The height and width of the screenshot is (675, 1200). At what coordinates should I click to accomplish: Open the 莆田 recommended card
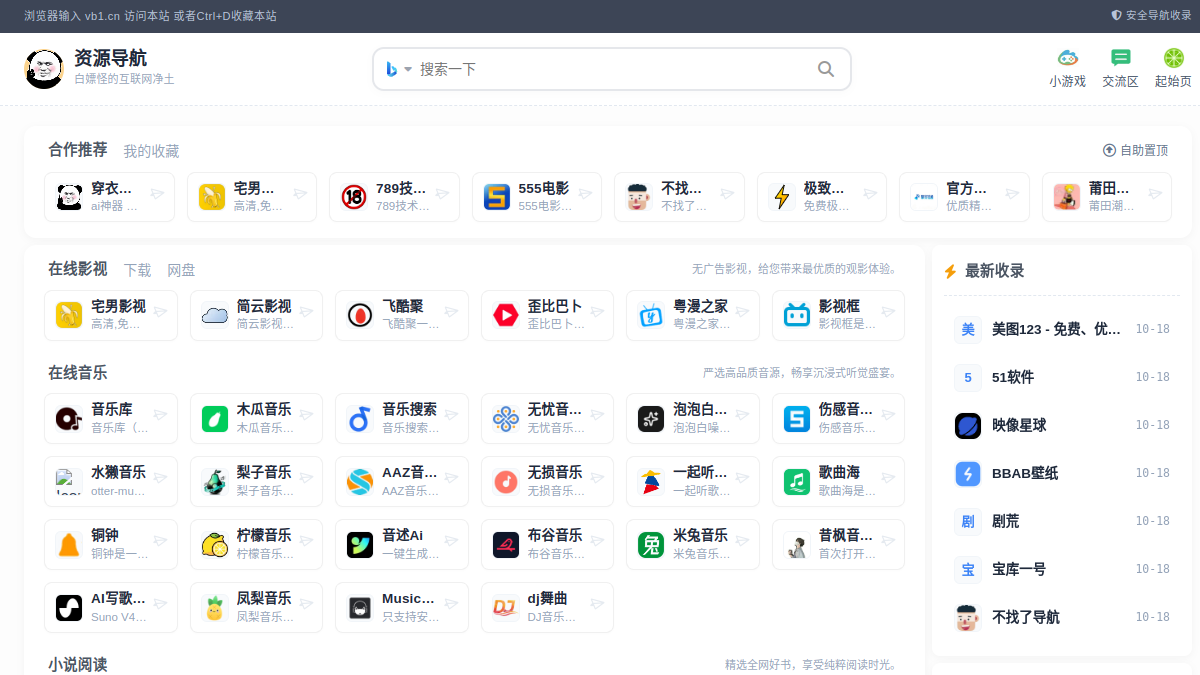pyautogui.click(x=1107, y=197)
